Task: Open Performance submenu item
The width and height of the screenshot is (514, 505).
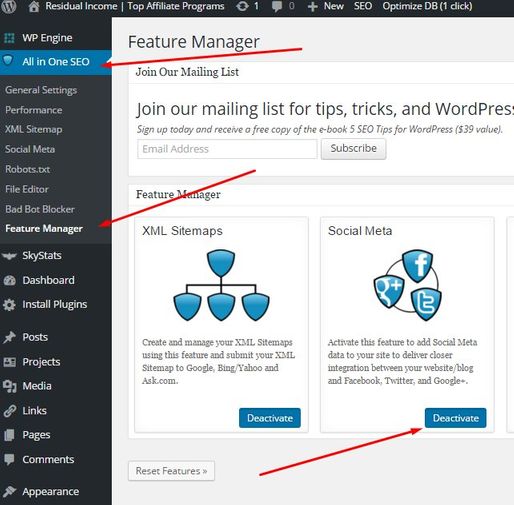Action: (34, 110)
